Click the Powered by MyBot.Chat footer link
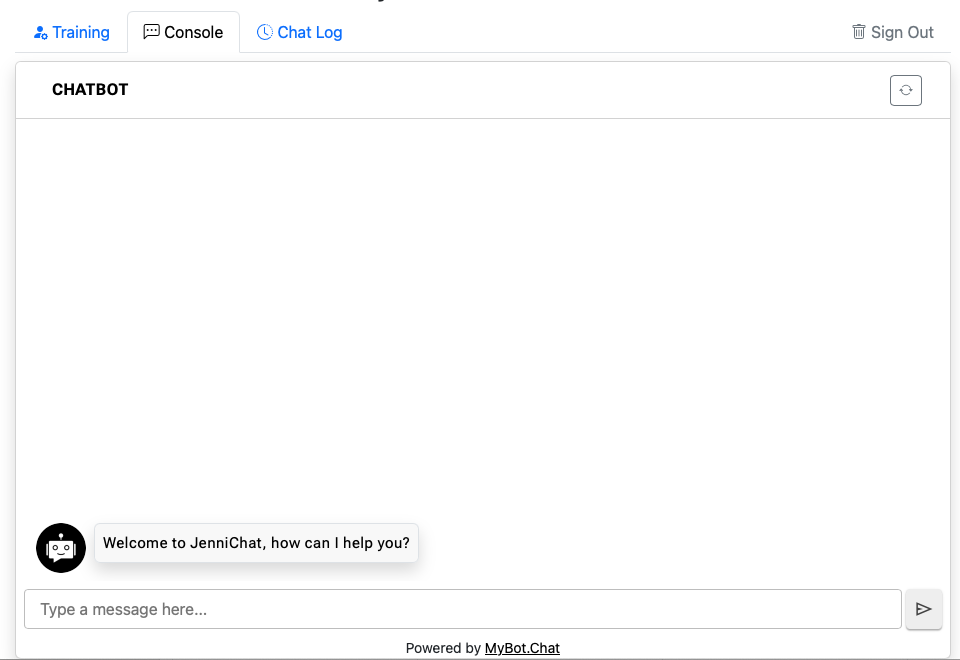The width and height of the screenshot is (960, 660). coord(522,647)
